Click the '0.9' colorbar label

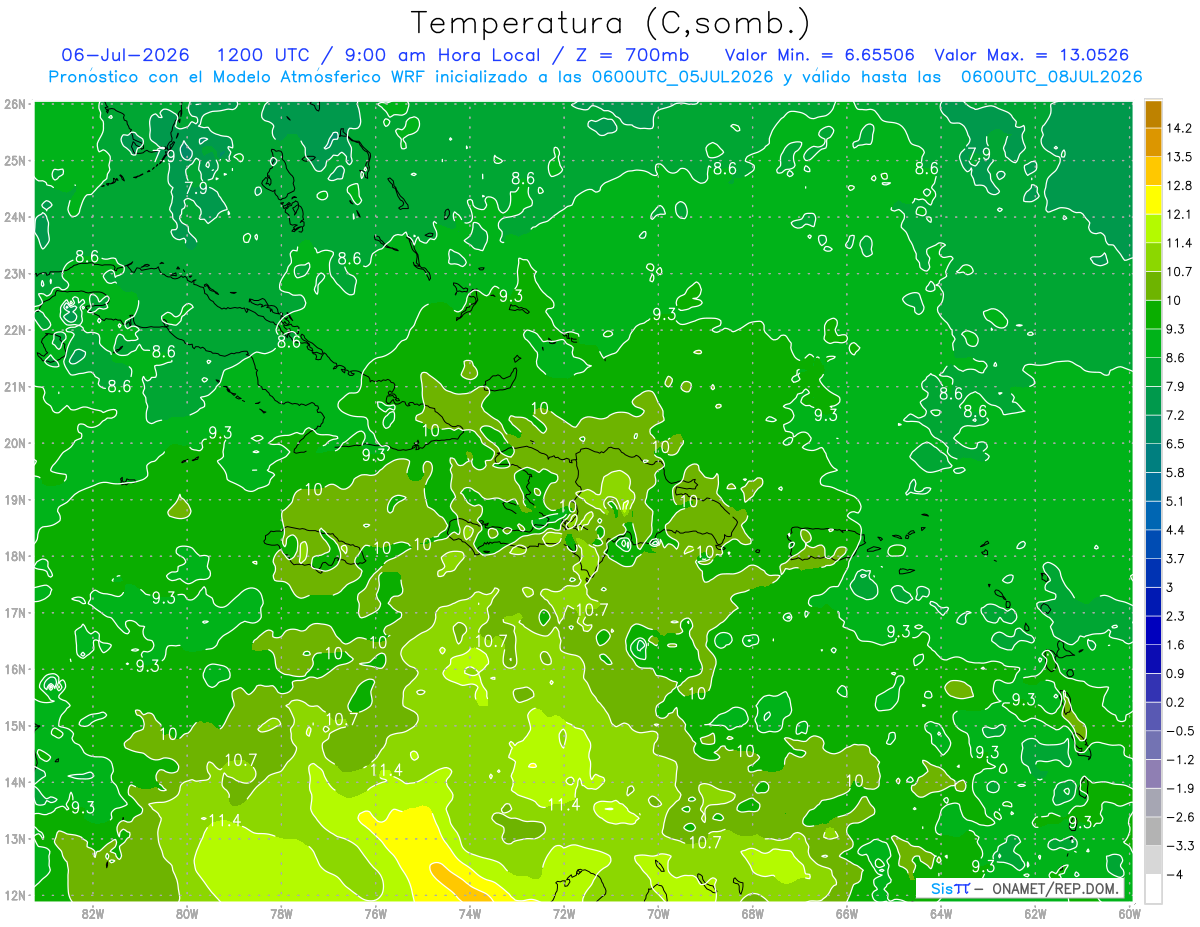(x=1176, y=673)
